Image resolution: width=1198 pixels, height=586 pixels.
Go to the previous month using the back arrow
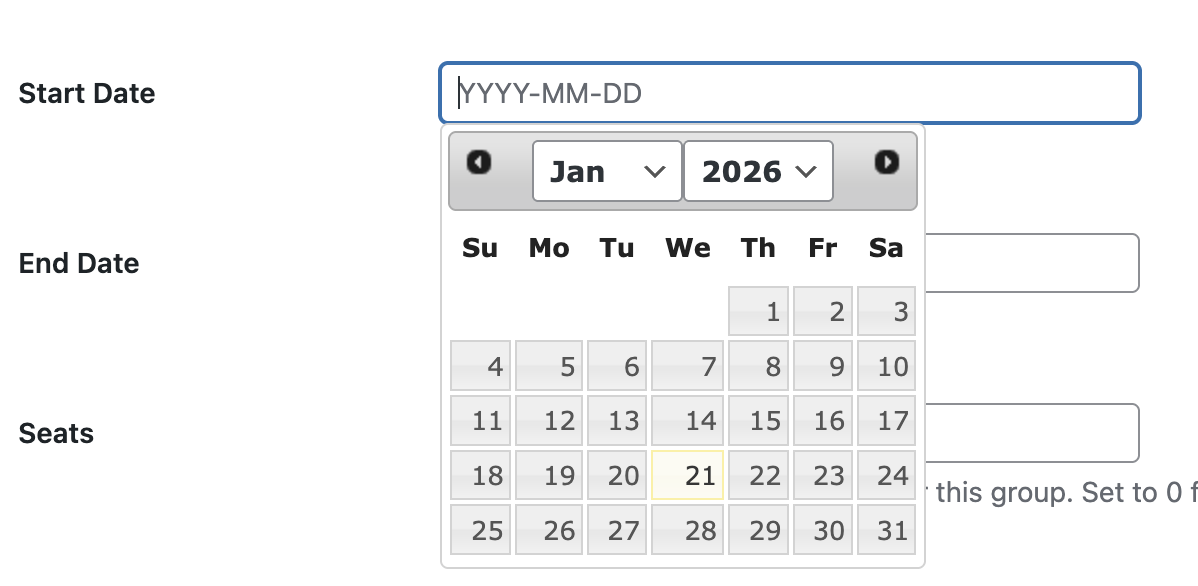(479, 163)
